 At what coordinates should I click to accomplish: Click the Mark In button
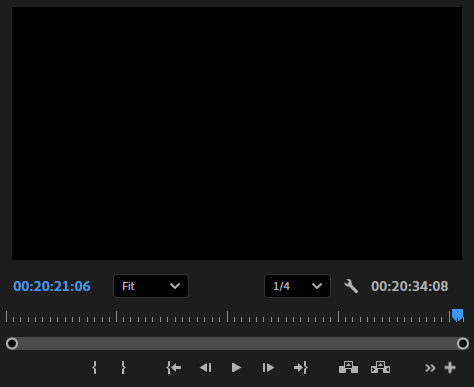click(95, 368)
